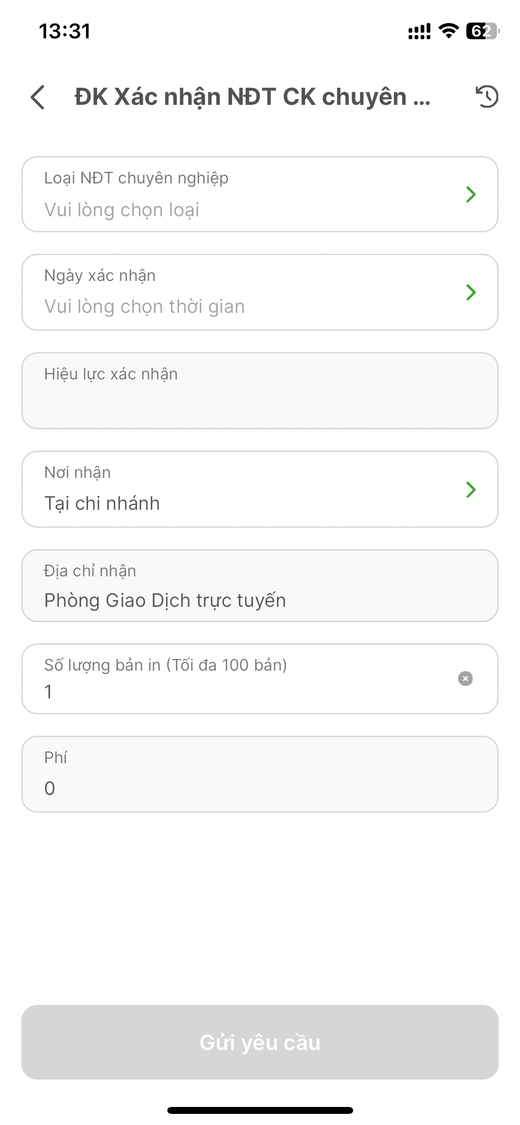520x1125 pixels.
Task: Tap the Hiệu lực xác nhận field
Action: (260, 390)
